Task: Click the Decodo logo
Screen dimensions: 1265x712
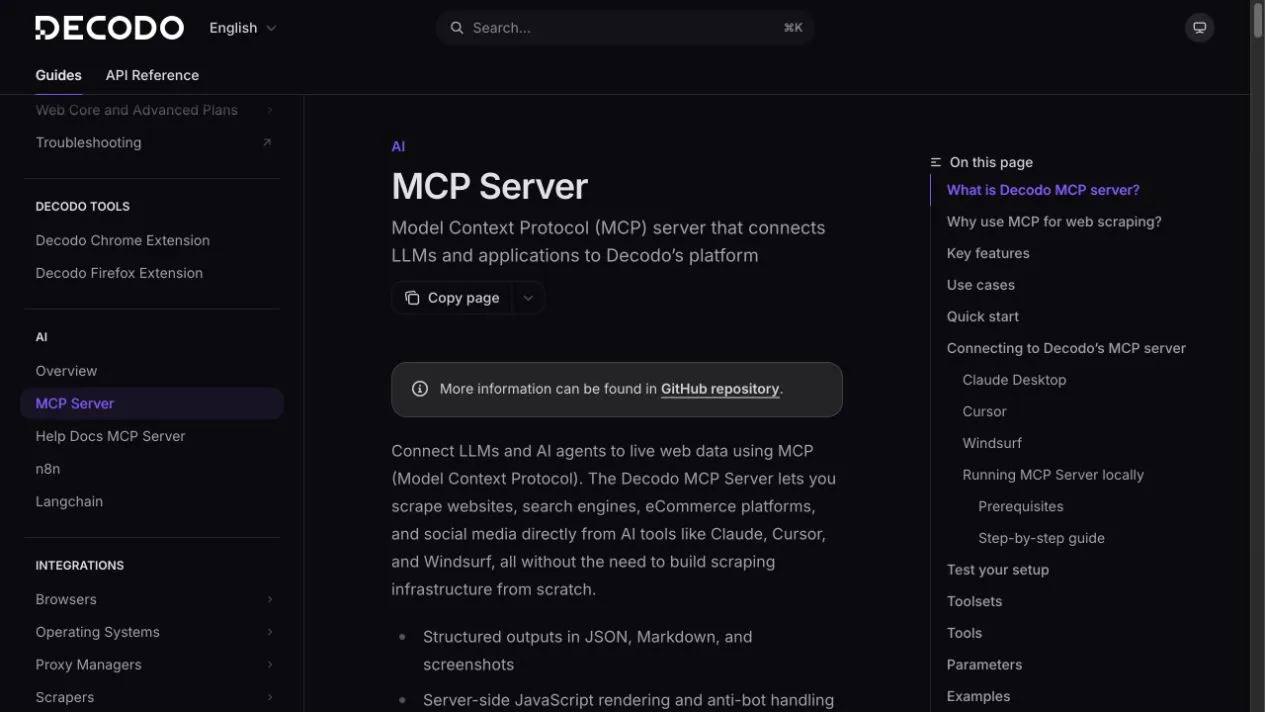Action: 110,28
